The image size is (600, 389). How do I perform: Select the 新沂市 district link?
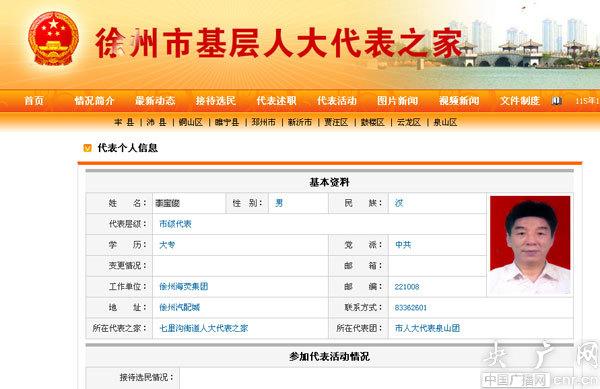[x=300, y=122]
